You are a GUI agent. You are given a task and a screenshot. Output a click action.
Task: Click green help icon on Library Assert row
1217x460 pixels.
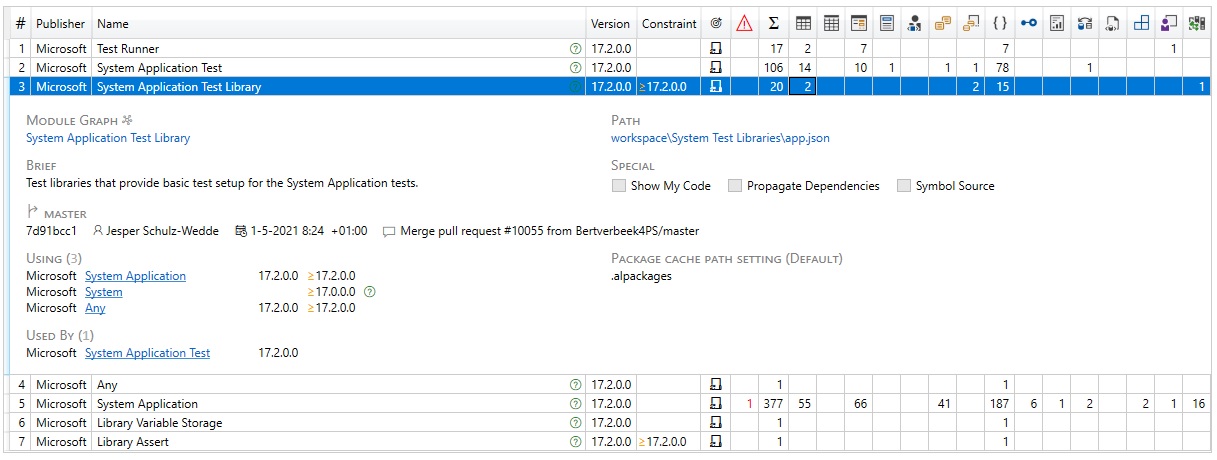[575, 442]
